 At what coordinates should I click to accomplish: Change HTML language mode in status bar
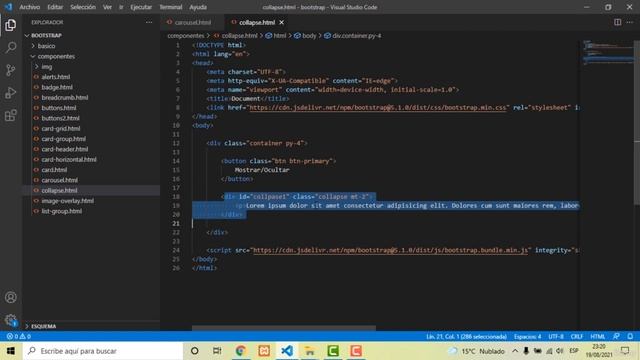pos(598,336)
